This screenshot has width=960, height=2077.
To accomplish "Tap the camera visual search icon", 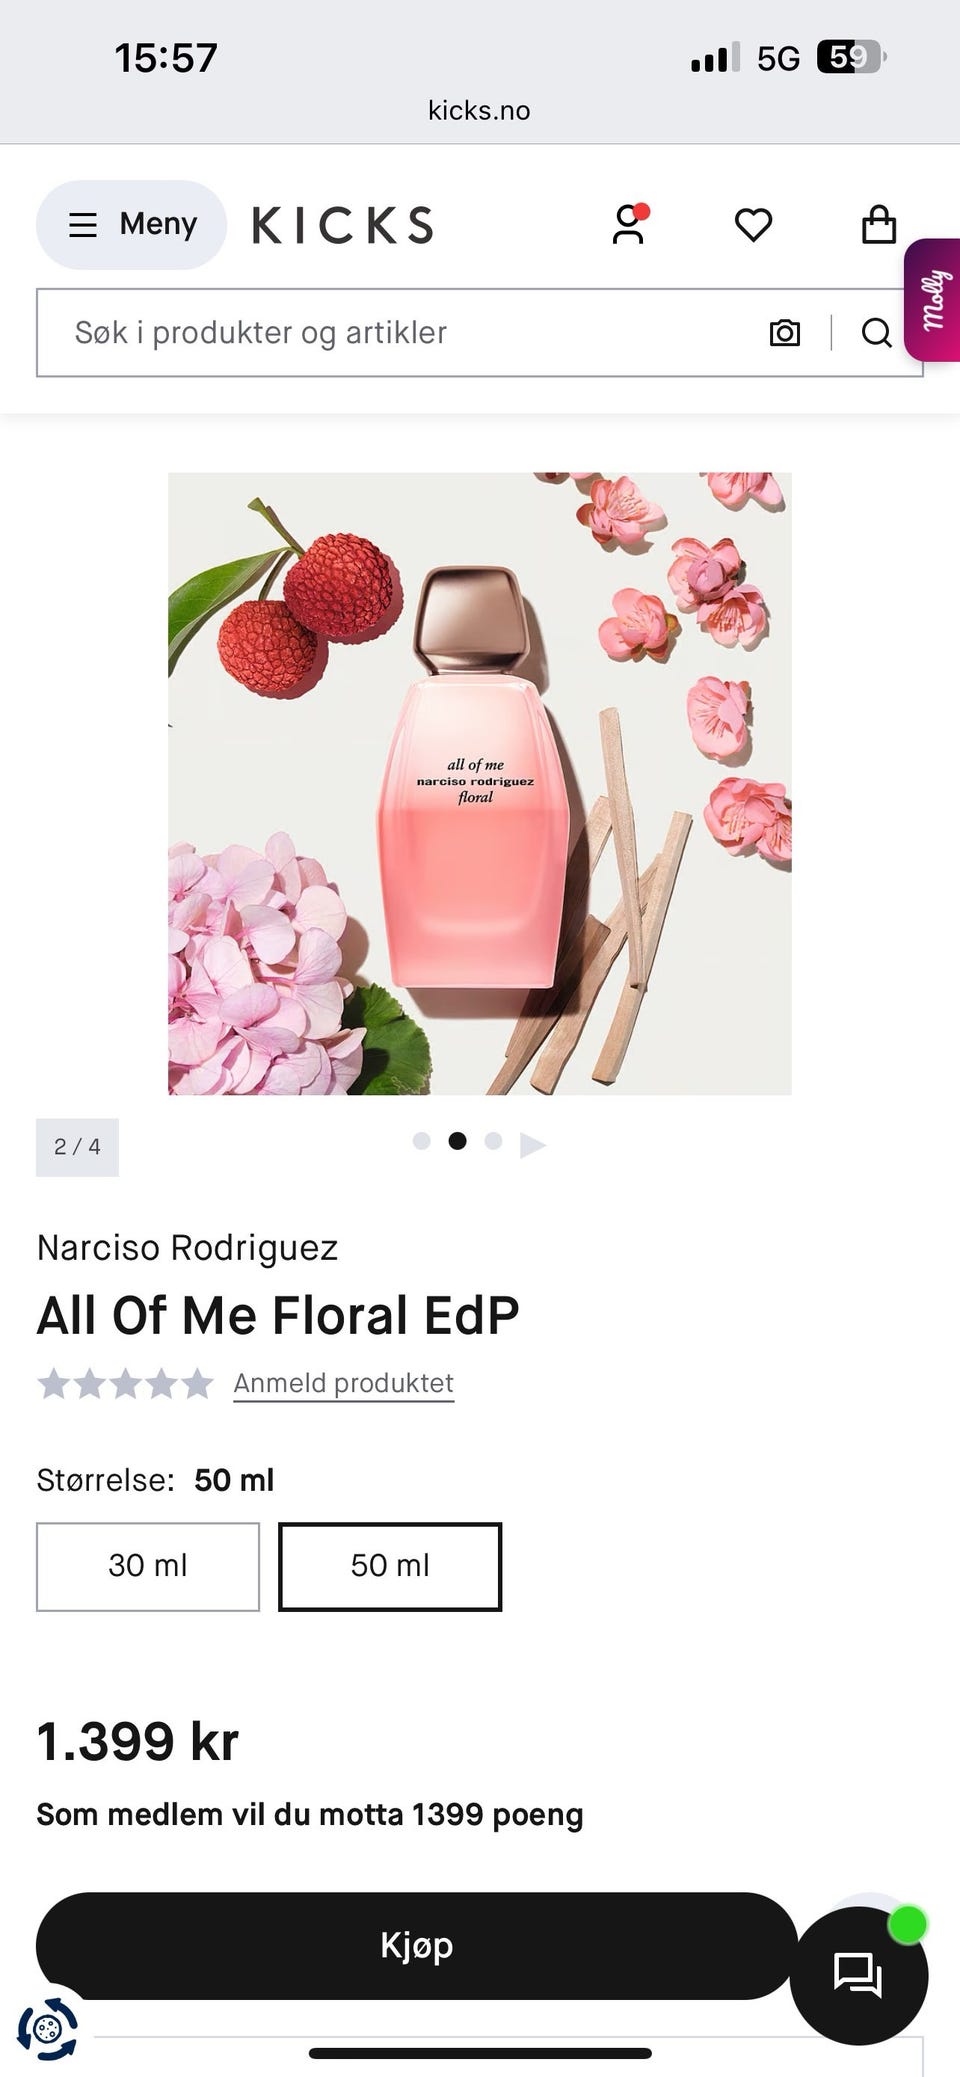I will 784,333.
